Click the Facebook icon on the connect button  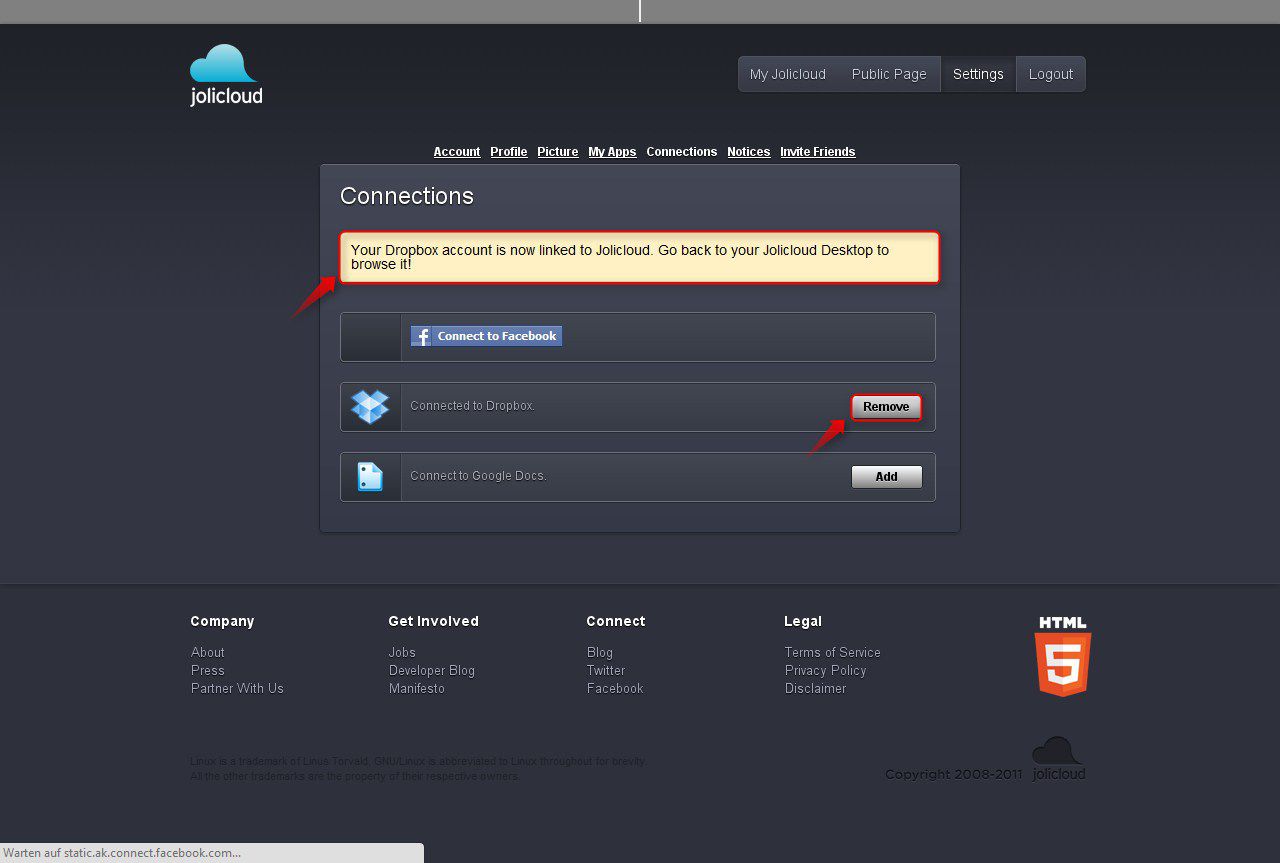421,336
